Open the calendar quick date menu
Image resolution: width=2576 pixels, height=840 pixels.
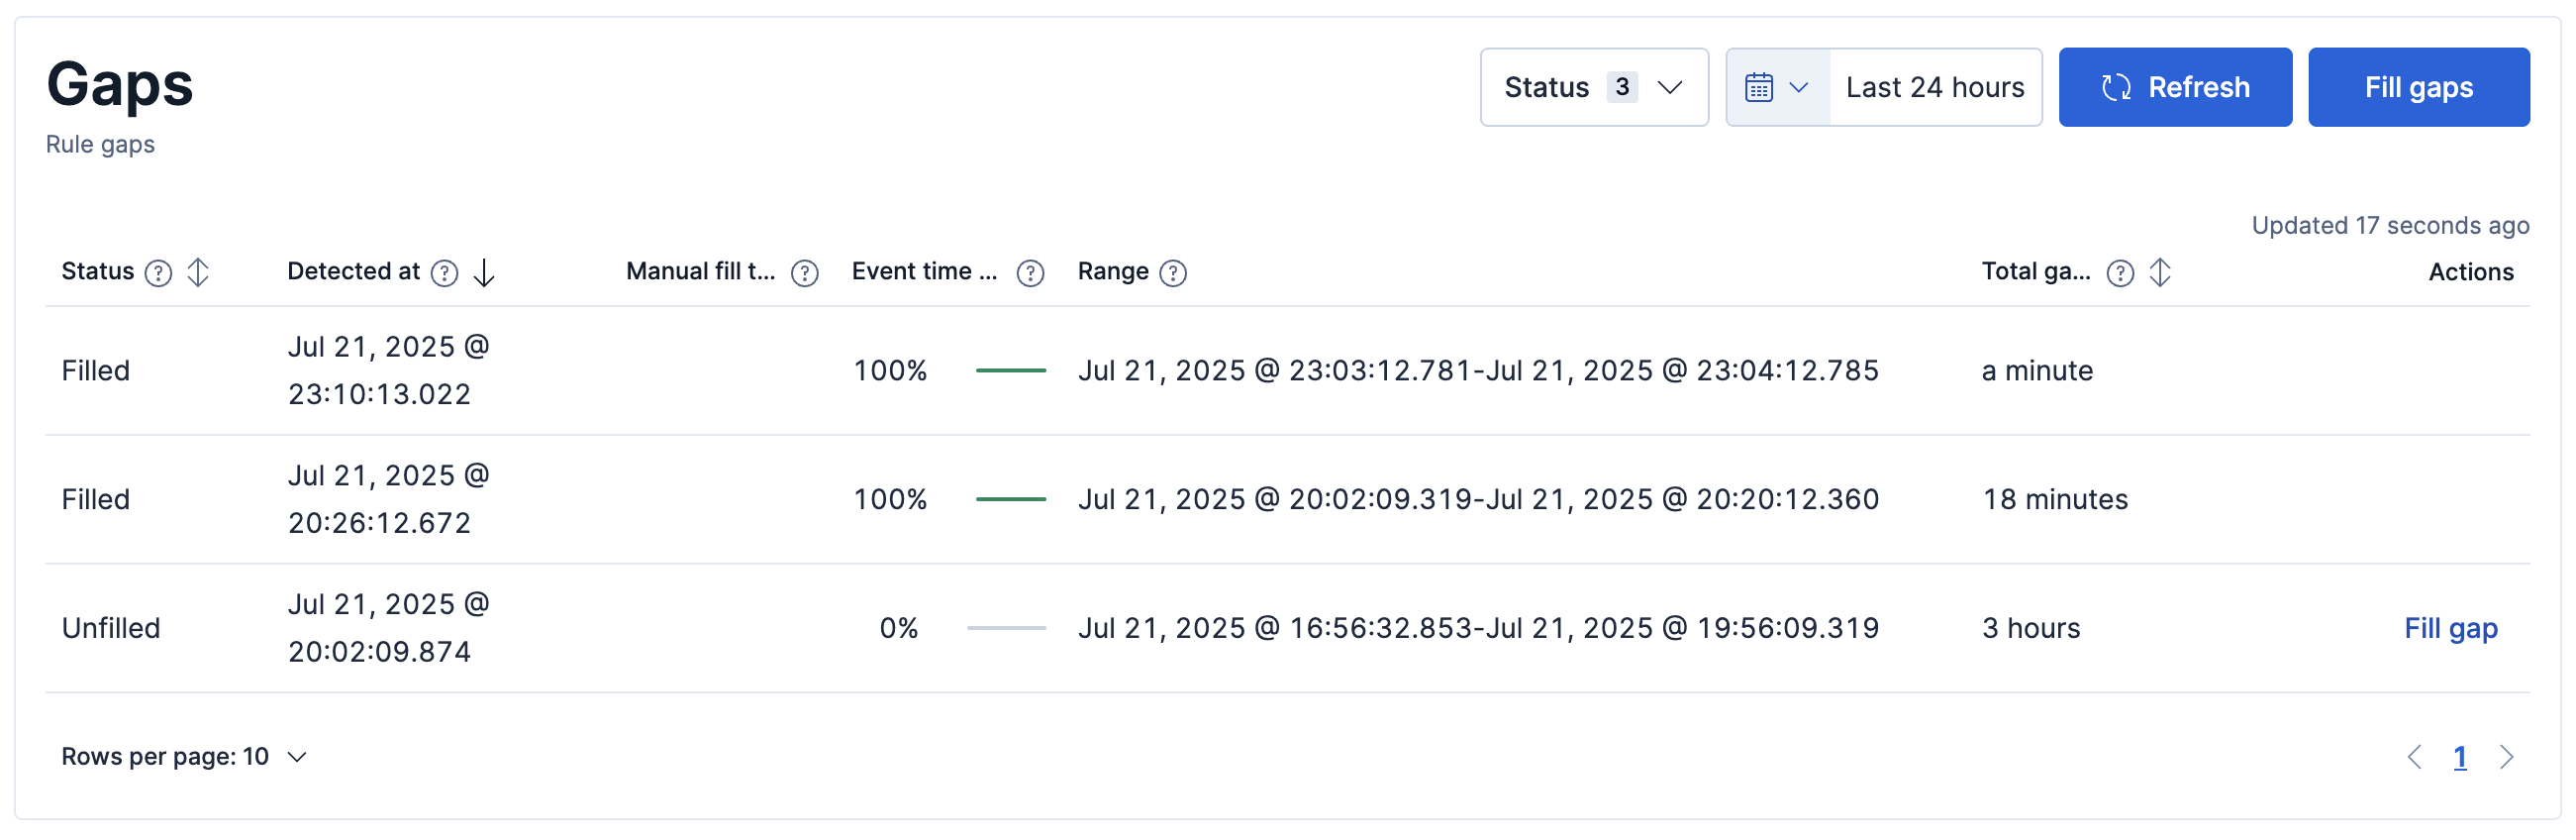coord(1777,88)
